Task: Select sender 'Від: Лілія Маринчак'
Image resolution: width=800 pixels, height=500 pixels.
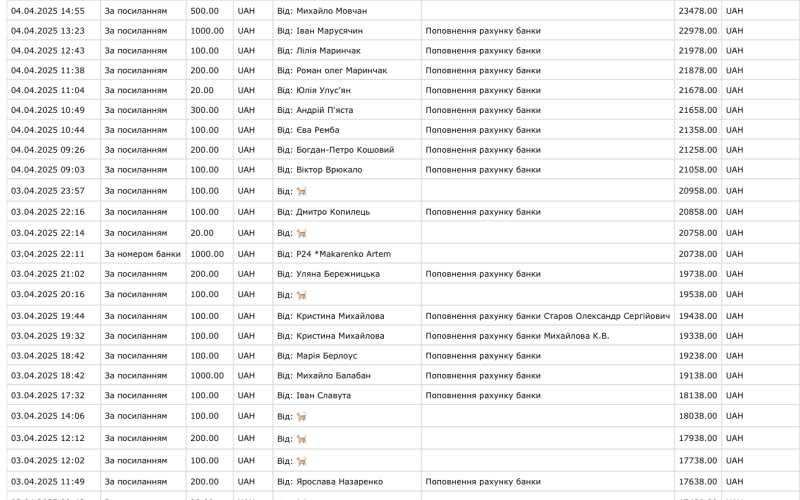Action: coord(319,51)
